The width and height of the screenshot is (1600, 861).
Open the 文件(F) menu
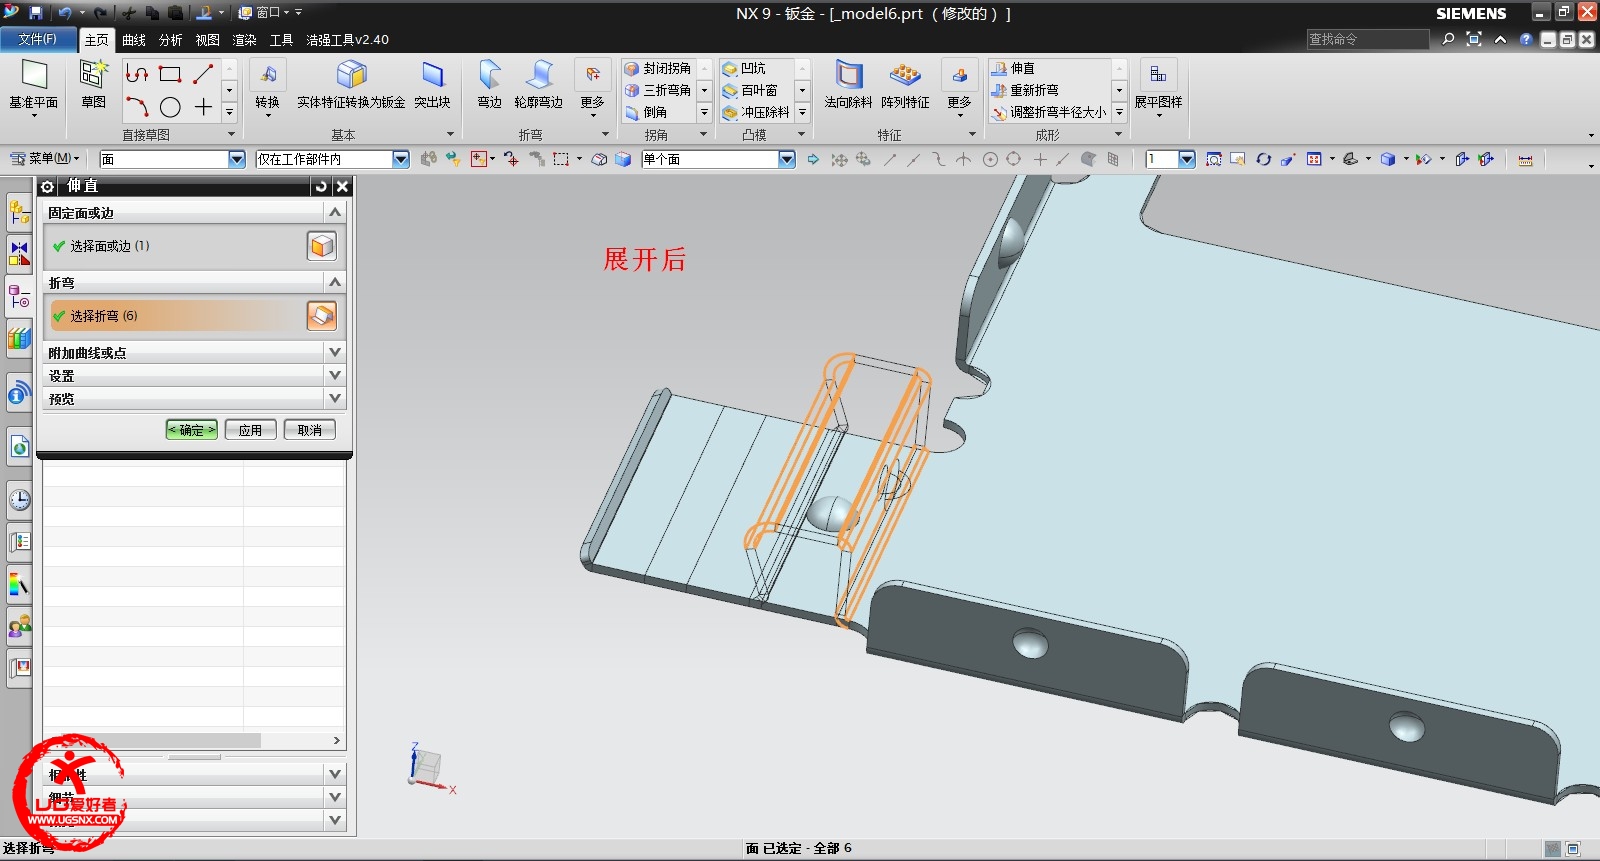38,39
